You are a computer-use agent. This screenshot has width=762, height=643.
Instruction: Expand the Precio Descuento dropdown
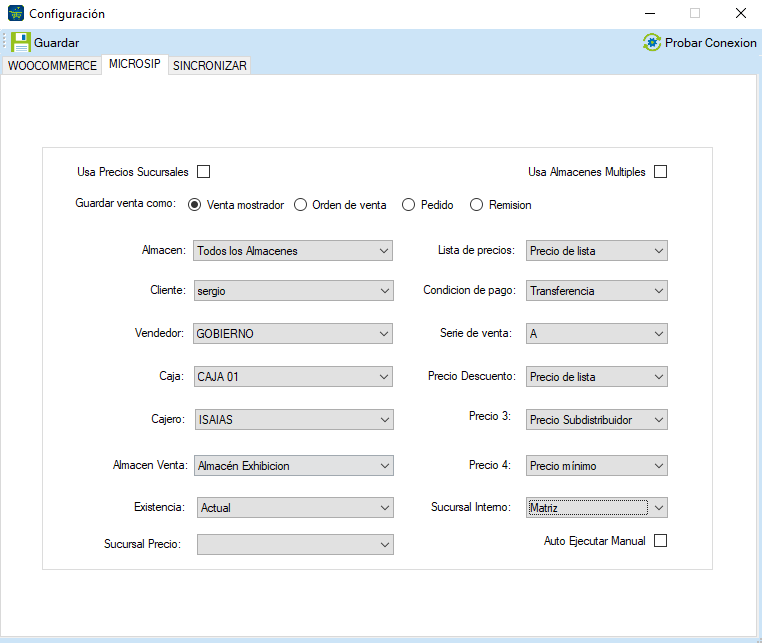pyautogui.click(x=597, y=377)
